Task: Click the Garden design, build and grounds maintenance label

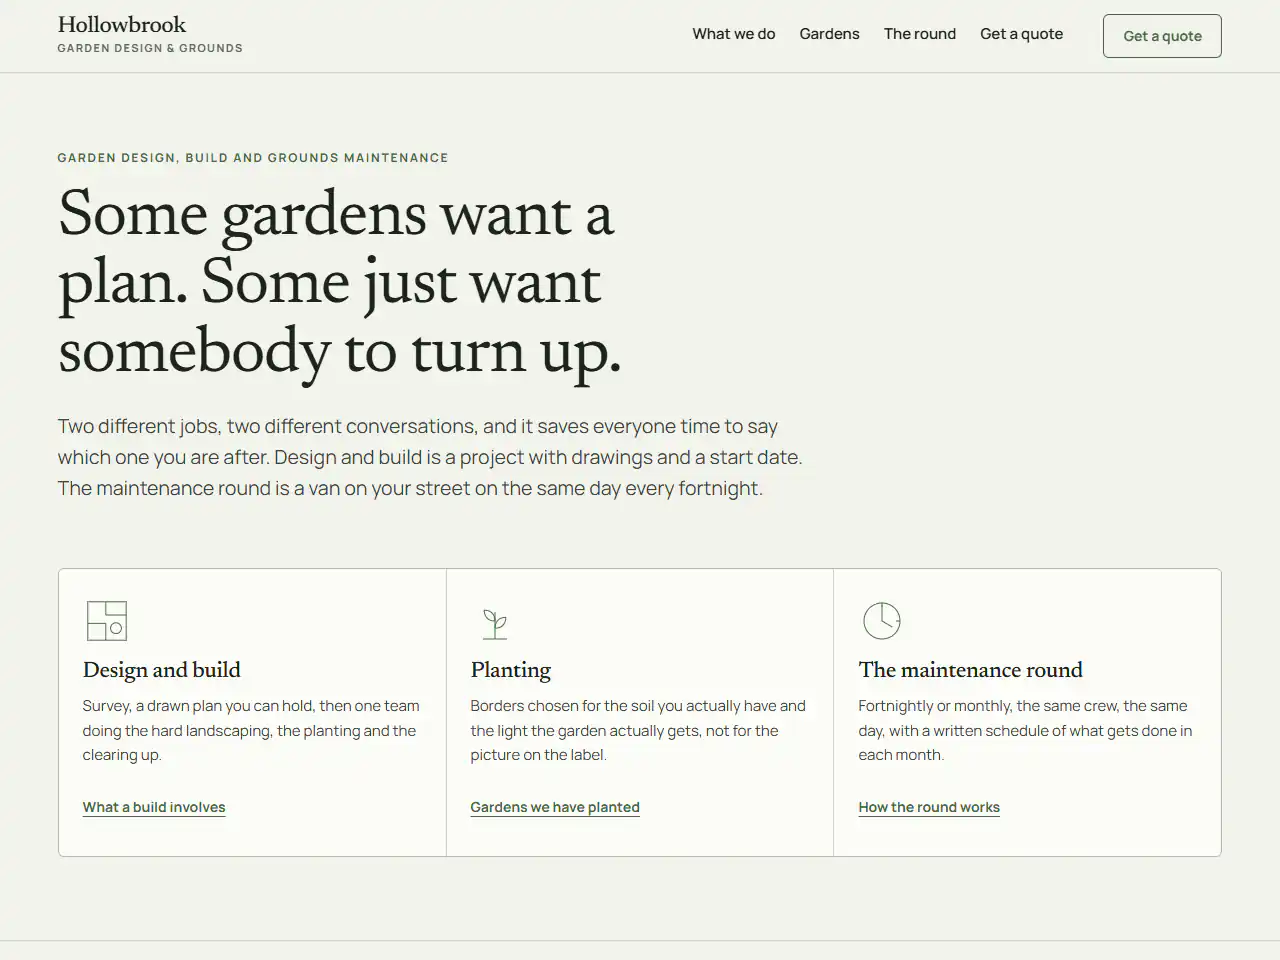Action: (x=253, y=158)
